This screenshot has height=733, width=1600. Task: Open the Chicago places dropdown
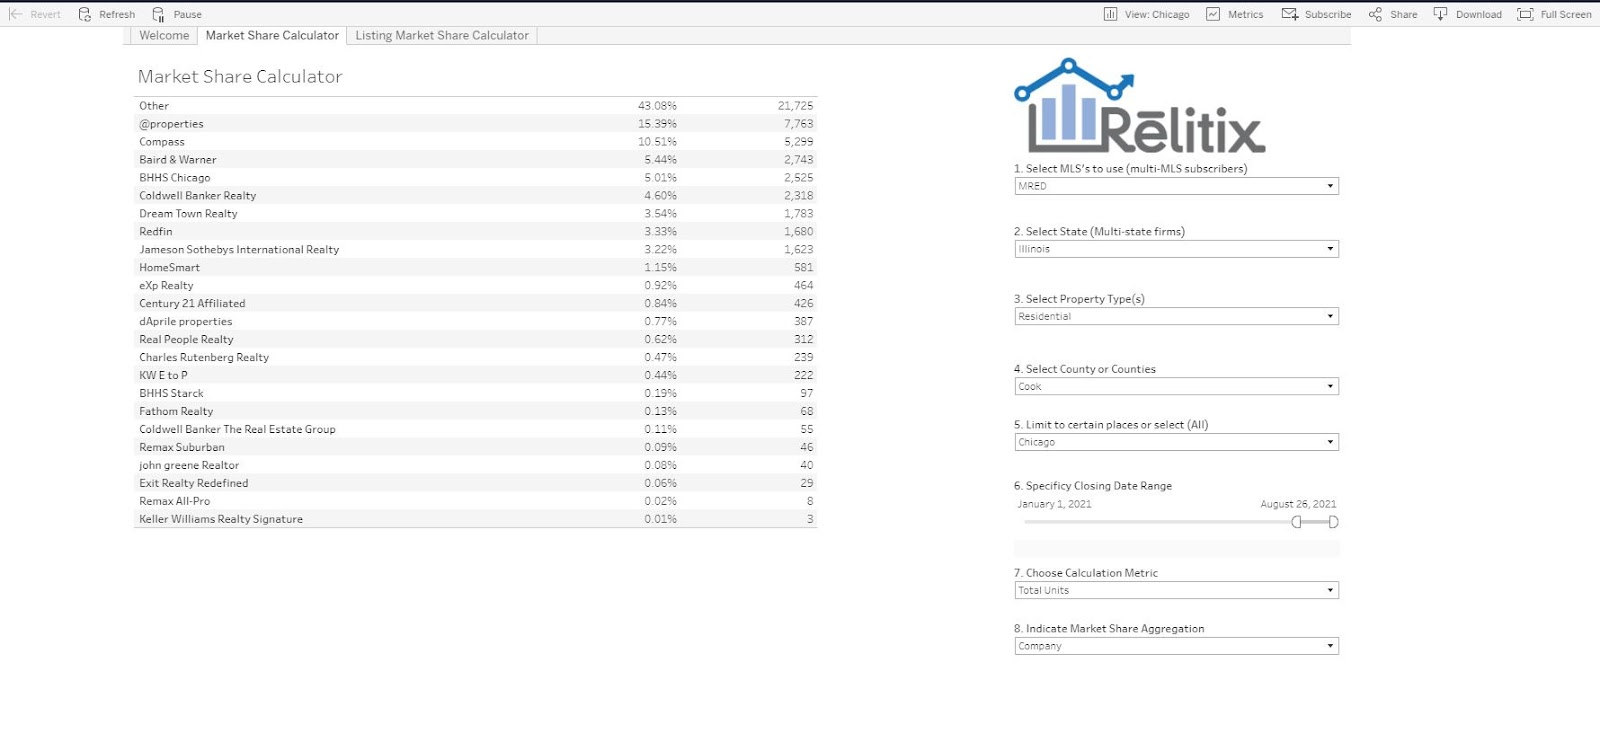tap(1176, 442)
